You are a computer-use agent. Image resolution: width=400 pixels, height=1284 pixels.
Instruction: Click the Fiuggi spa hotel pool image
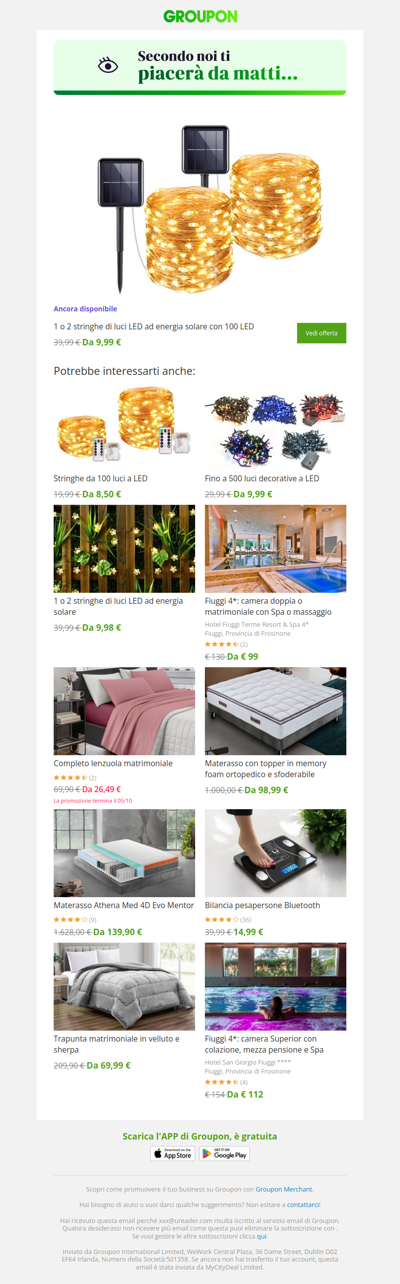(x=275, y=548)
